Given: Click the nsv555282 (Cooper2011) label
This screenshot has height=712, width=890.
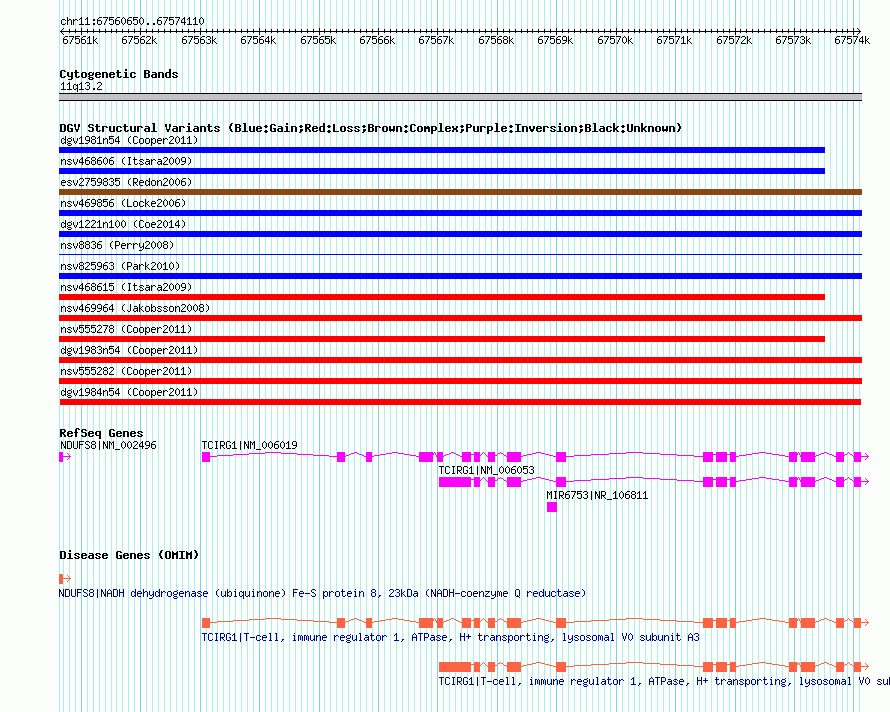Looking at the screenshot, I should click(x=126, y=371).
